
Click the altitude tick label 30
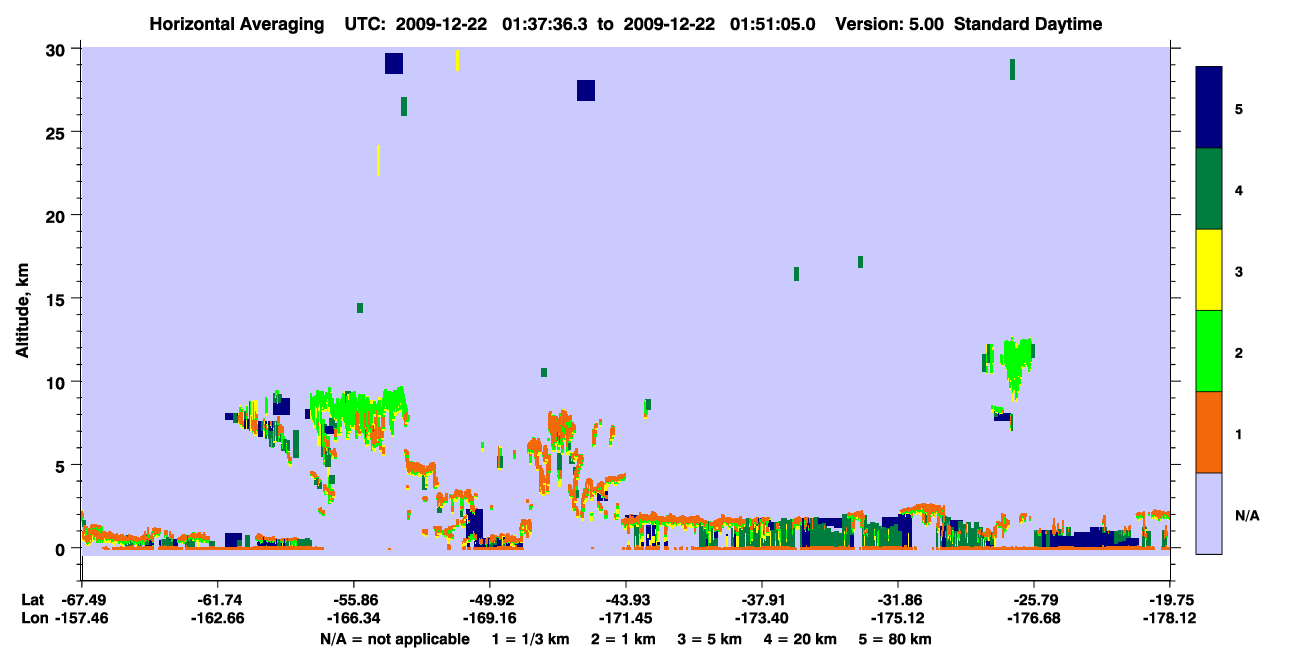point(57,49)
